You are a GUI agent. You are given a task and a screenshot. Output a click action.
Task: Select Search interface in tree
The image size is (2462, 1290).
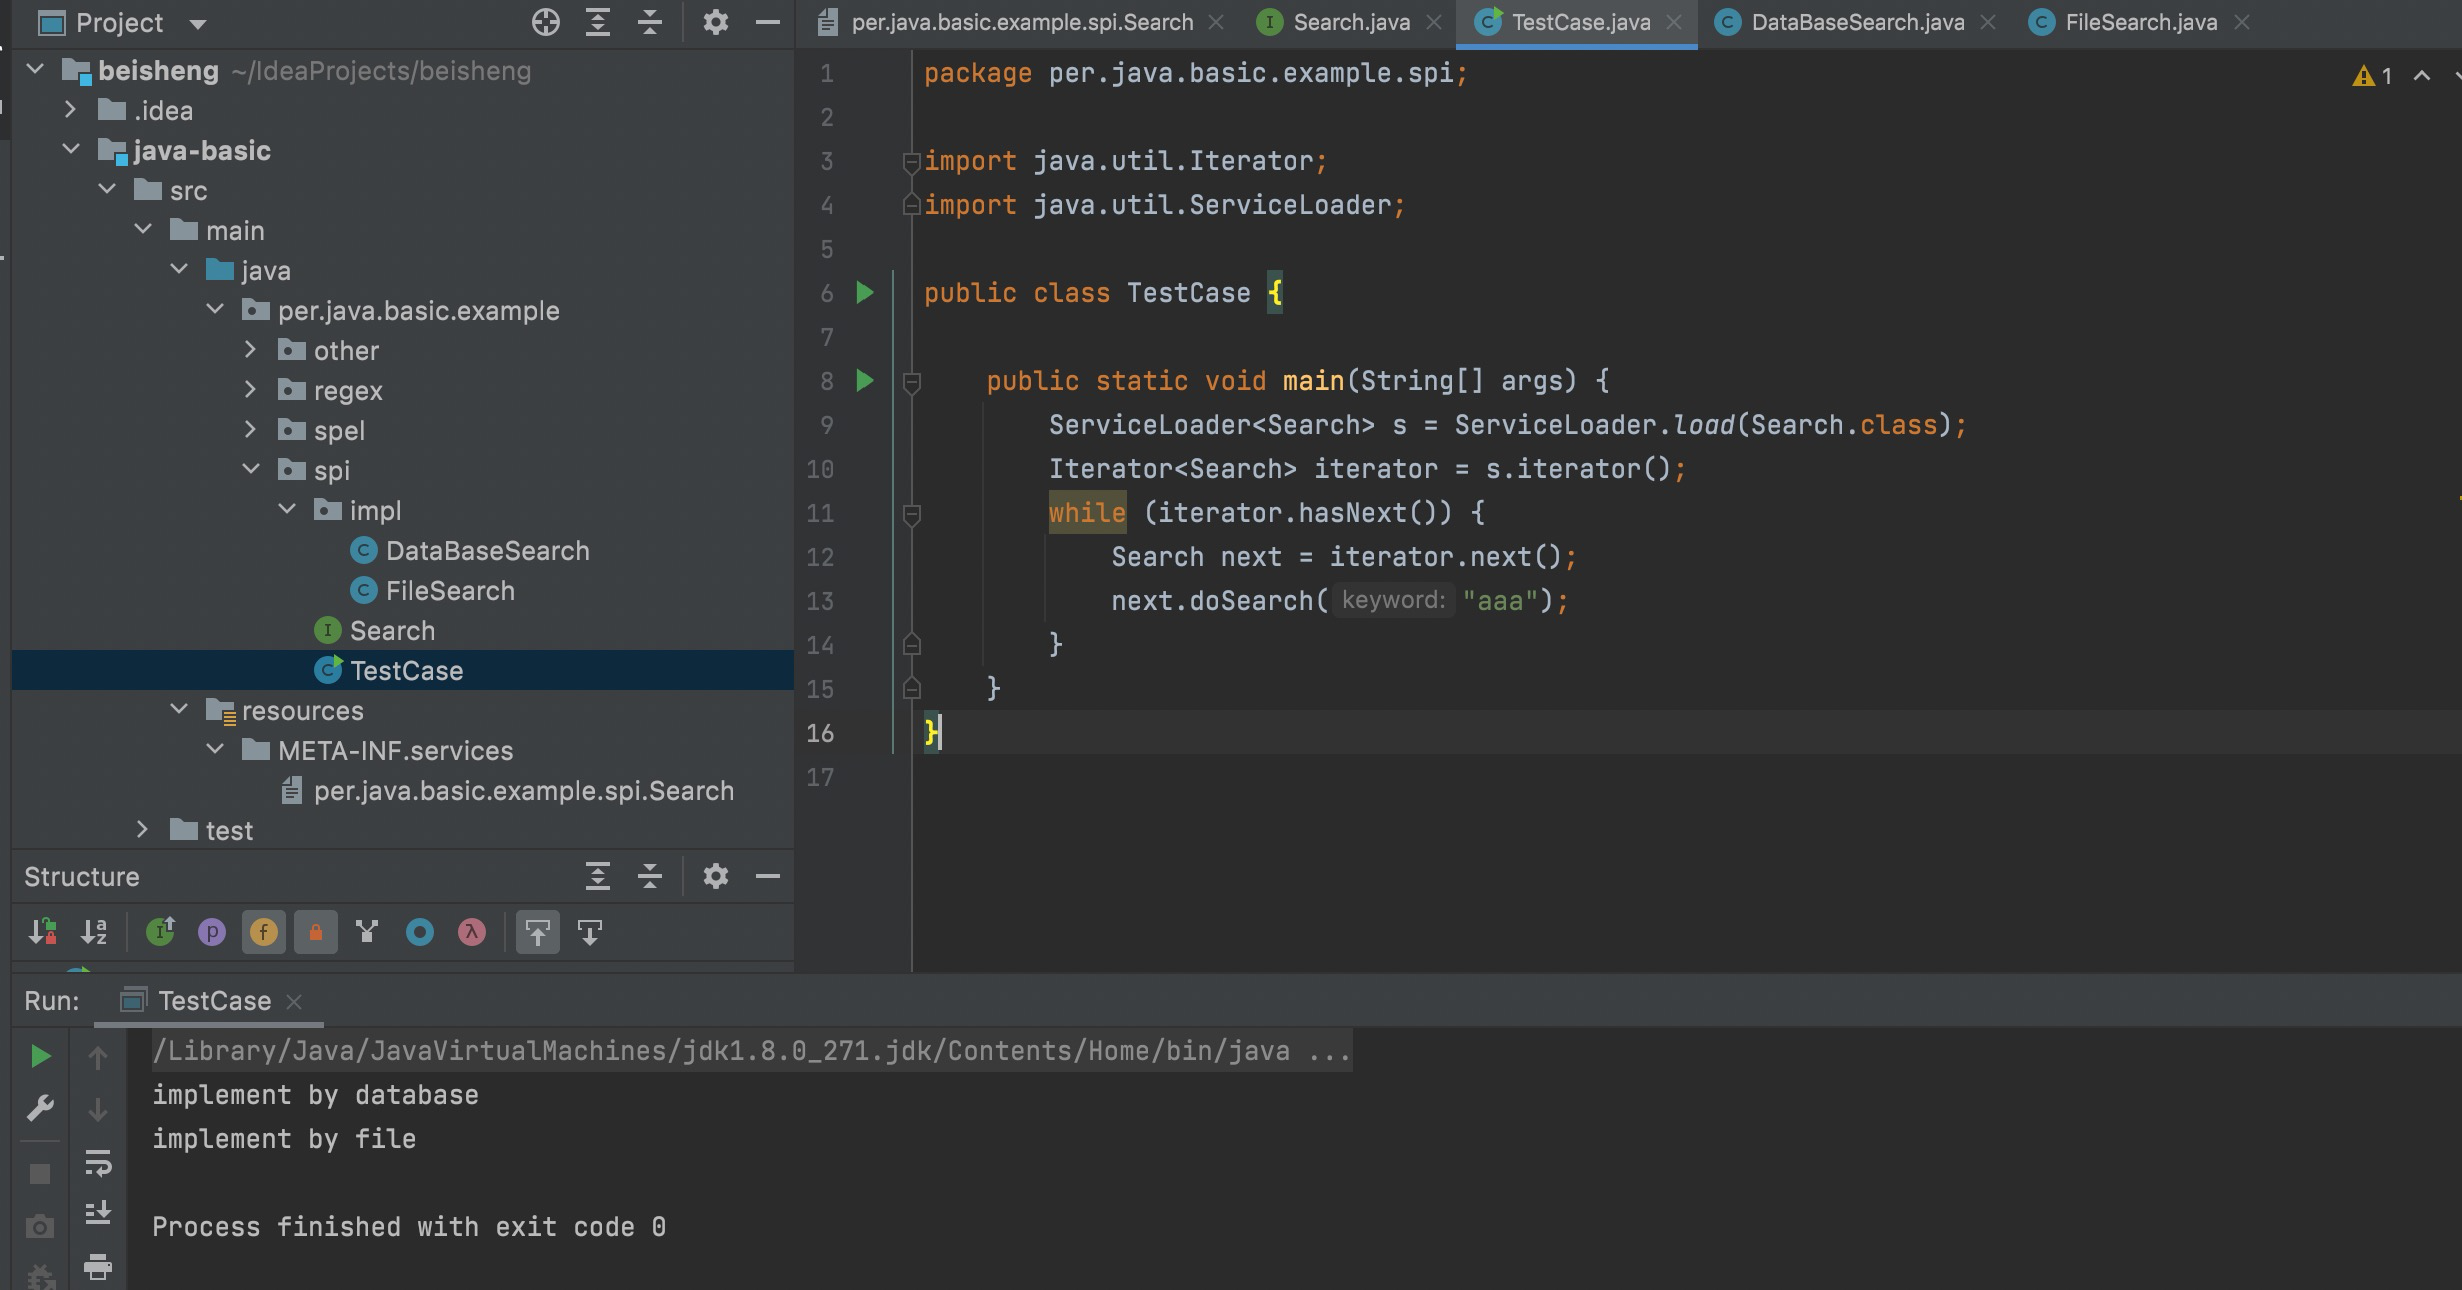pos(375,631)
